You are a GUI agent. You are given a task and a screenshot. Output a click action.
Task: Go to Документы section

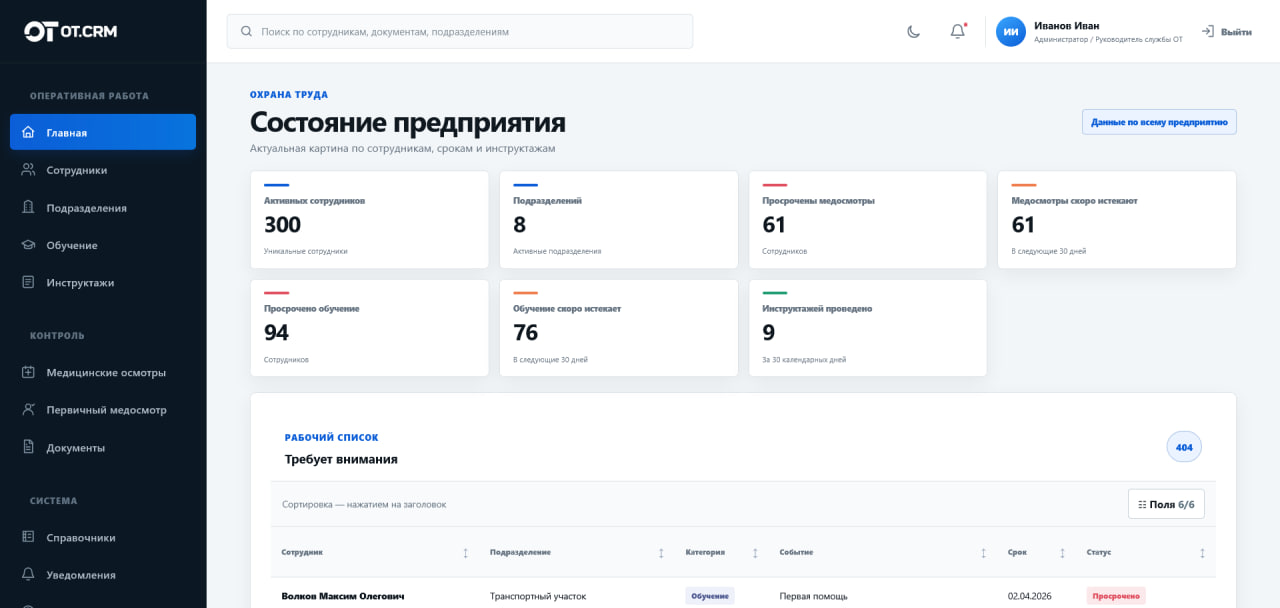(103, 448)
